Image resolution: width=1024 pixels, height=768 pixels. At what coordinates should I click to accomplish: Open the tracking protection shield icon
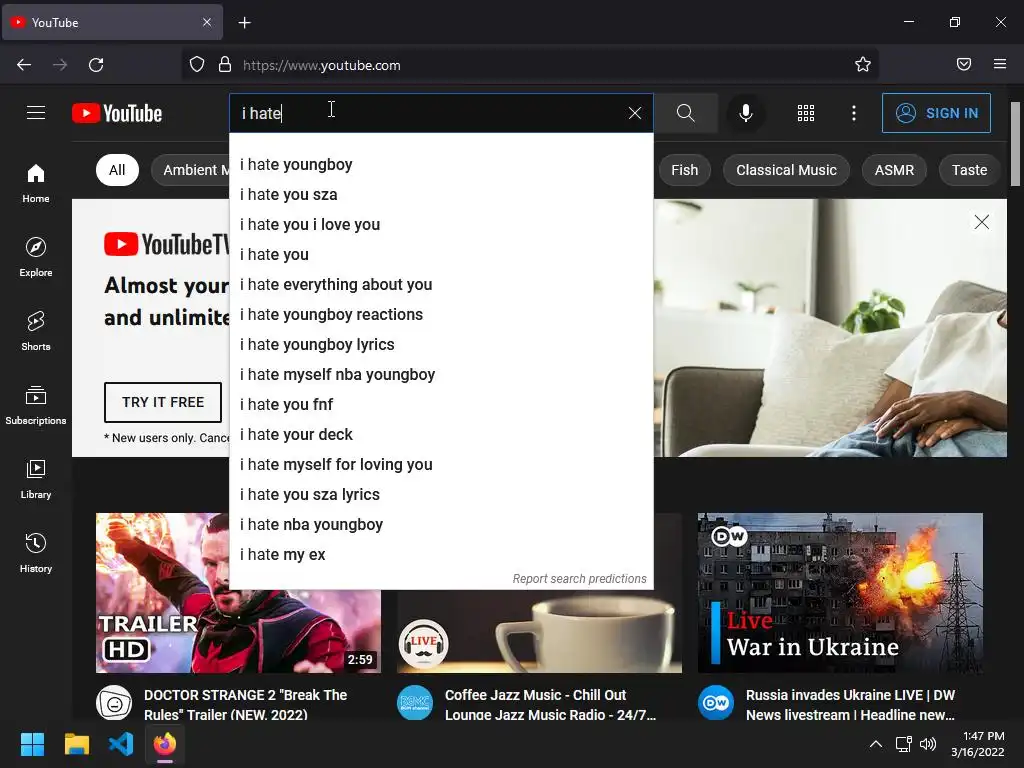tap(197, 65)
